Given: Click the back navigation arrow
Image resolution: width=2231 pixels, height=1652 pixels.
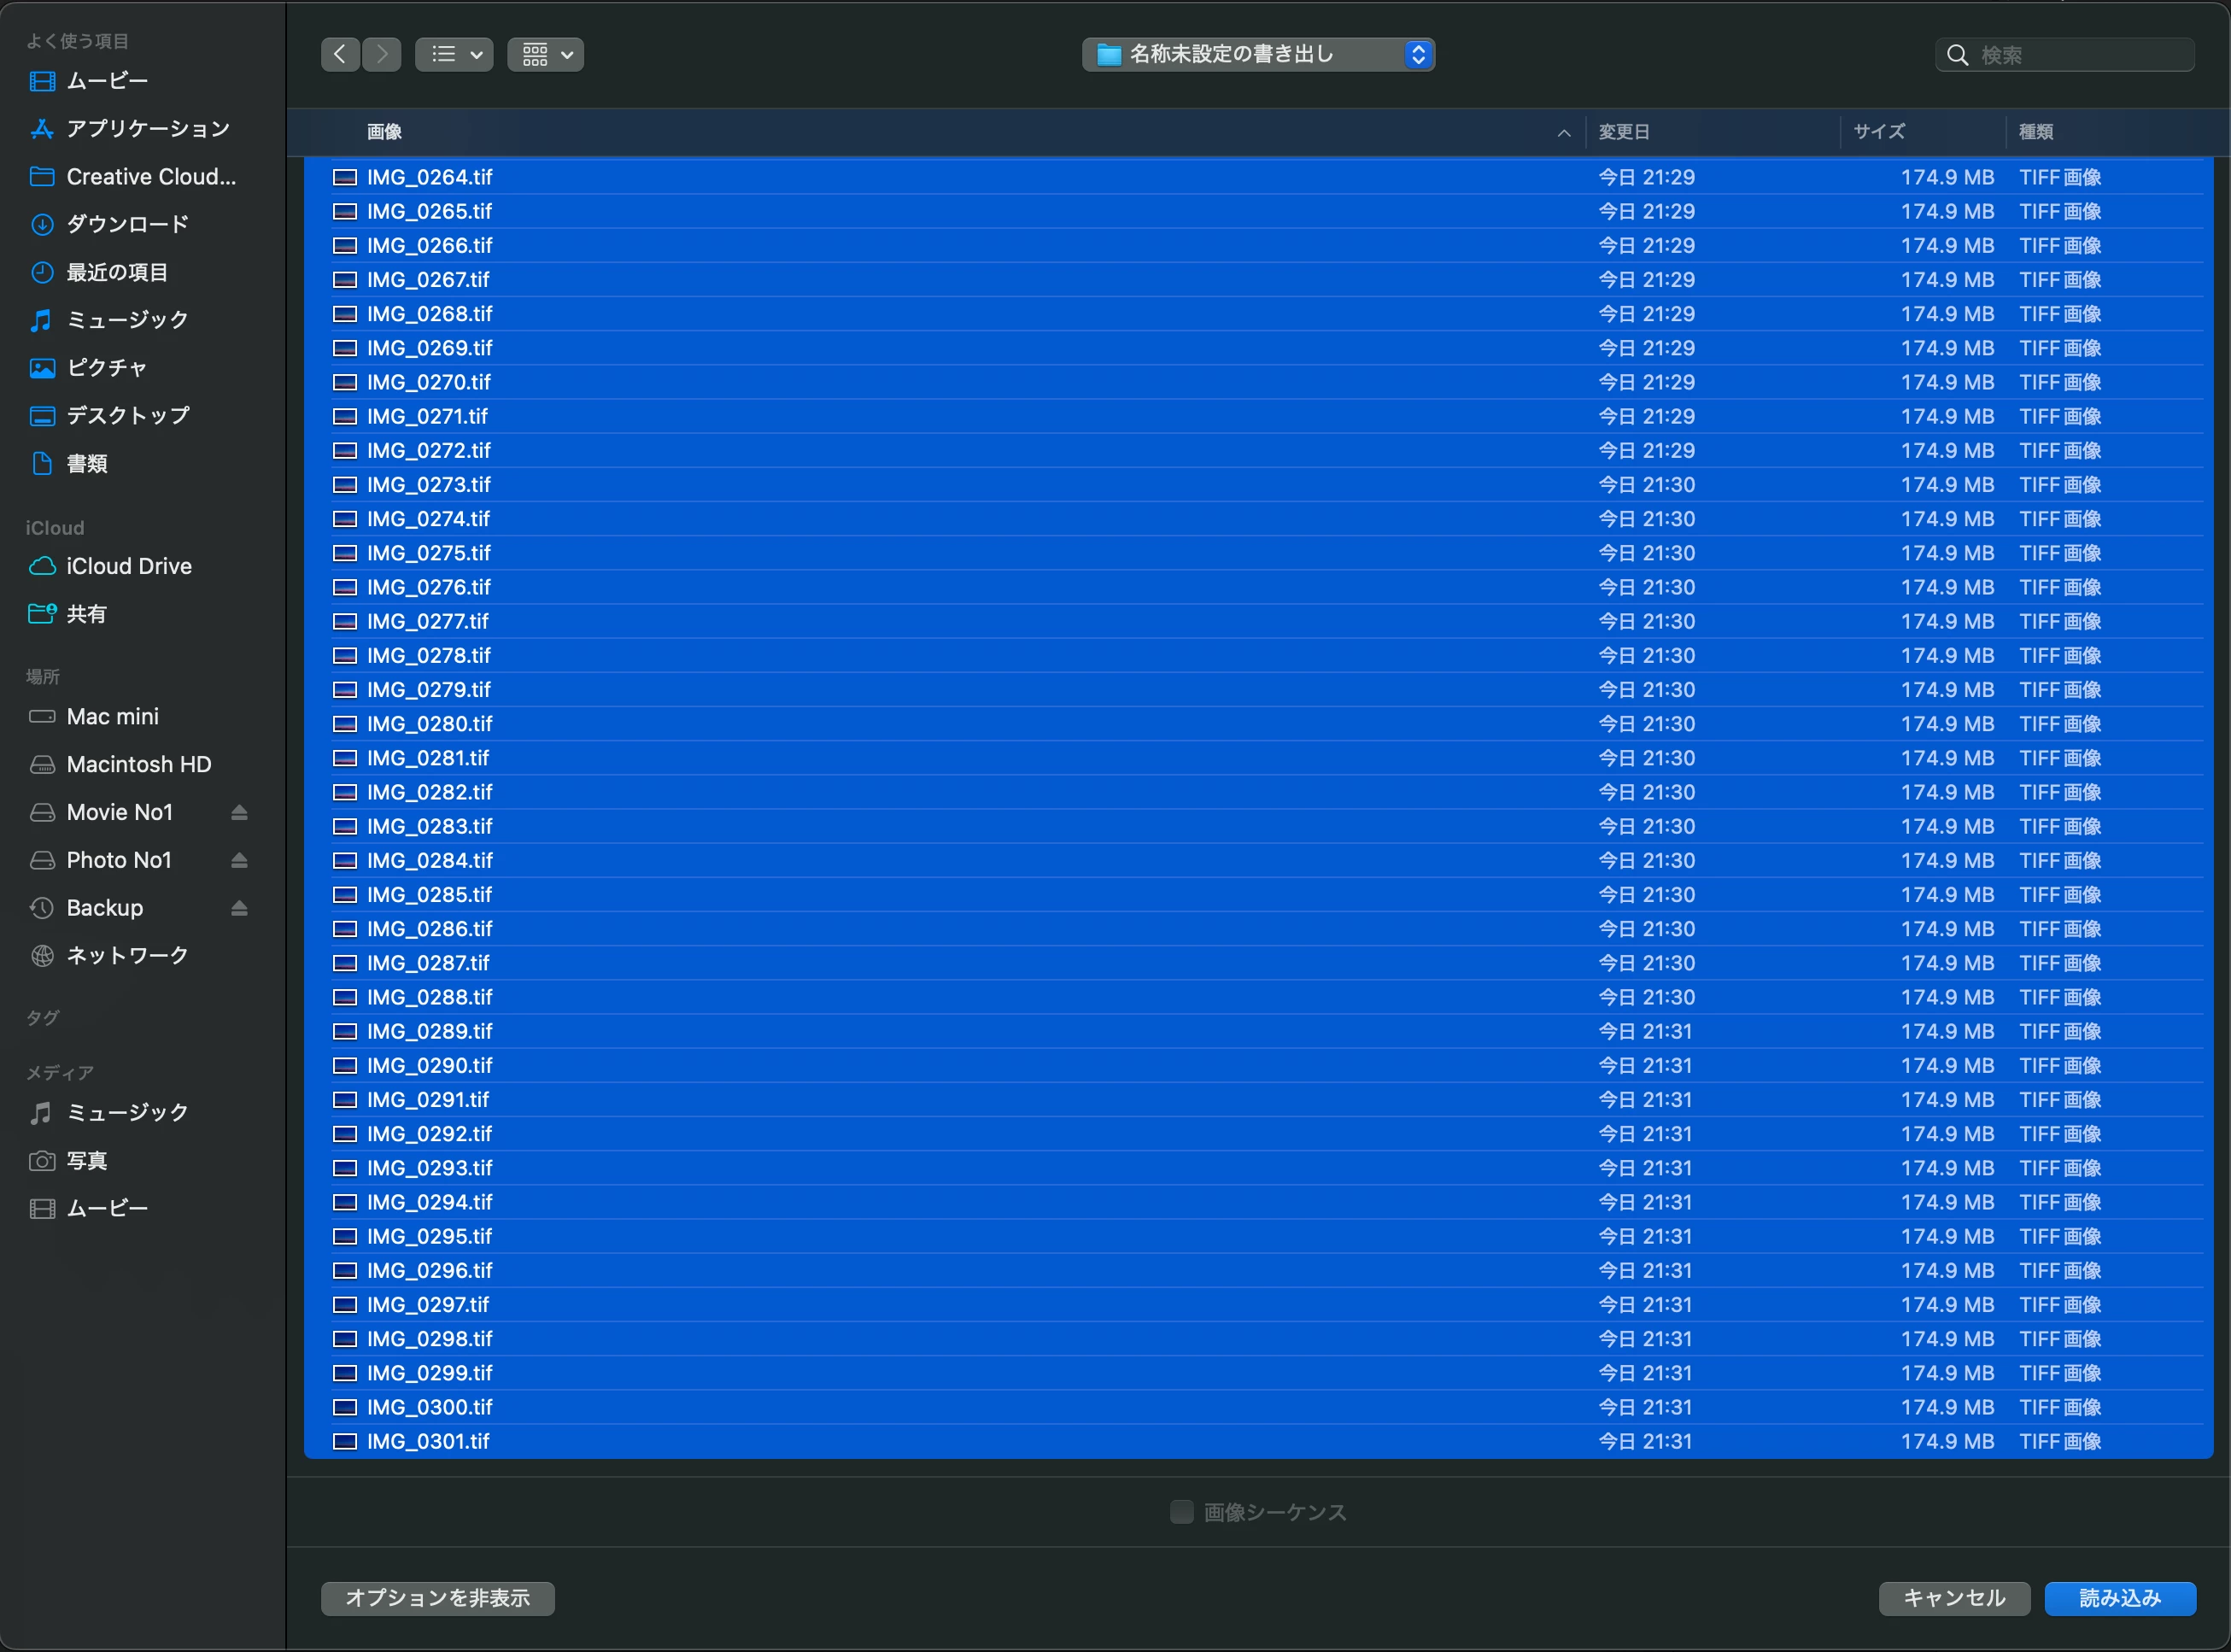Looking at the screenshot, I should click(x=340, y=54).
